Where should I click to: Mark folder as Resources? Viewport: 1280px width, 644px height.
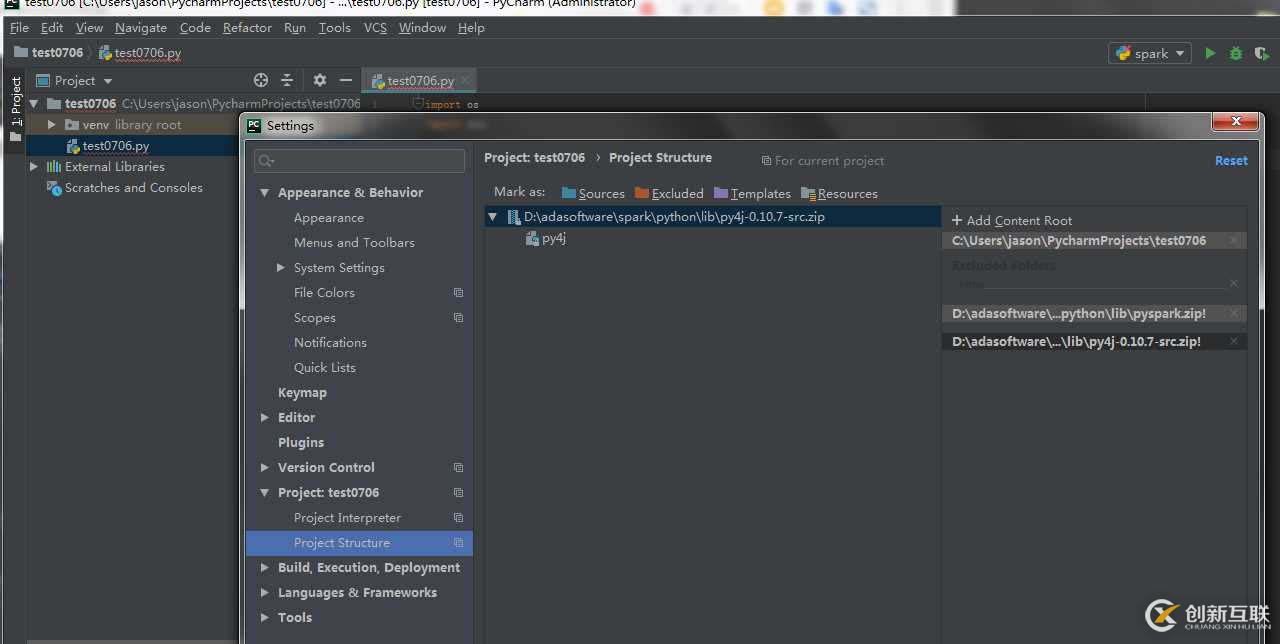point(839,194)
